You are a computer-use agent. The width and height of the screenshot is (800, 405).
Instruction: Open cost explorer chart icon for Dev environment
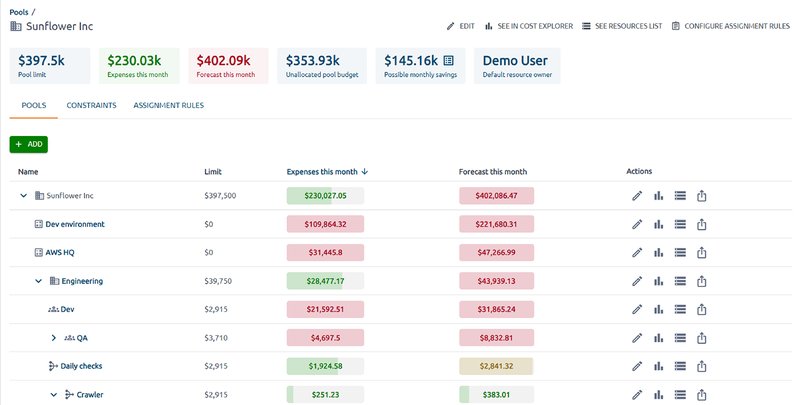click(x=658, y=224)
